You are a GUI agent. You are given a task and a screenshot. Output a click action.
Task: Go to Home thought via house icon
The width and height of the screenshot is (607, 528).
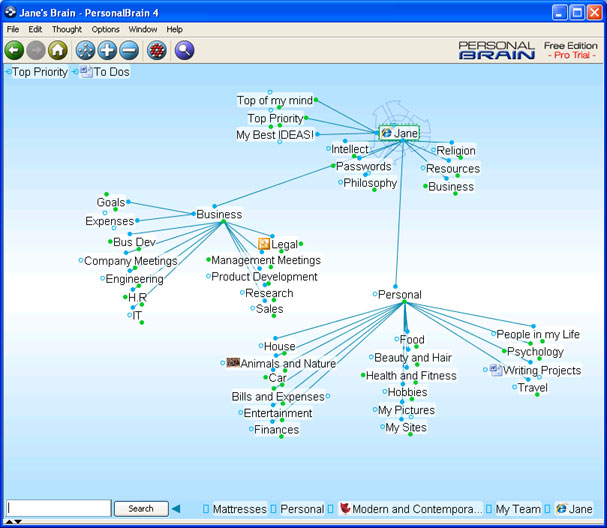pyautogui.click(x=58, y=50)
